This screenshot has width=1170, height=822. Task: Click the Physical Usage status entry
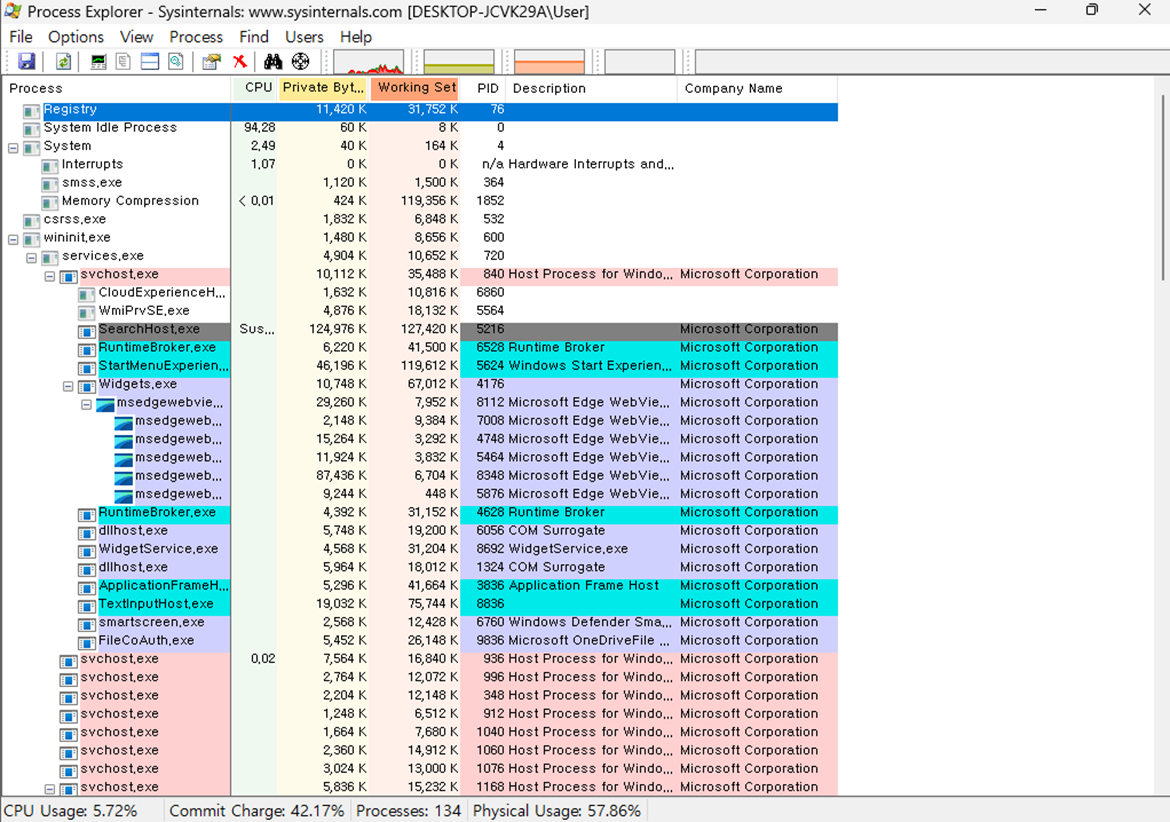[557, 811]
